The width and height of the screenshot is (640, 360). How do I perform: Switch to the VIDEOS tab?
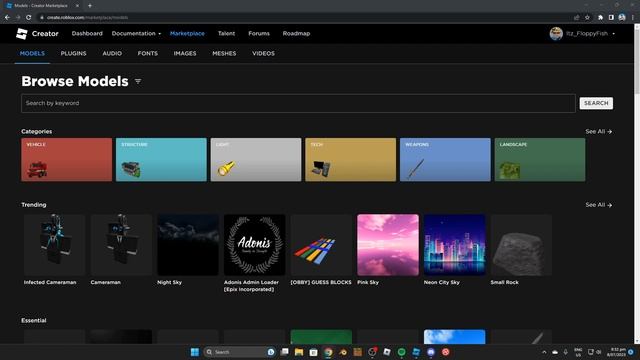(263, 53)
